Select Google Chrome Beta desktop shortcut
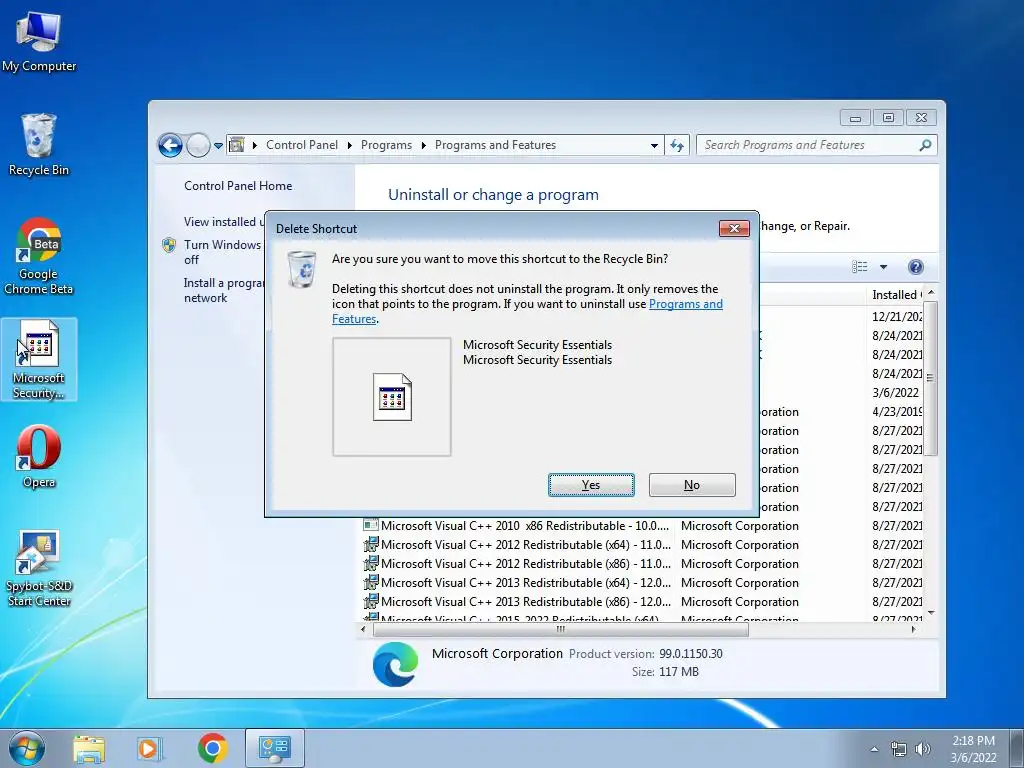The image size is (1024, 768). [x=39, y=256]
